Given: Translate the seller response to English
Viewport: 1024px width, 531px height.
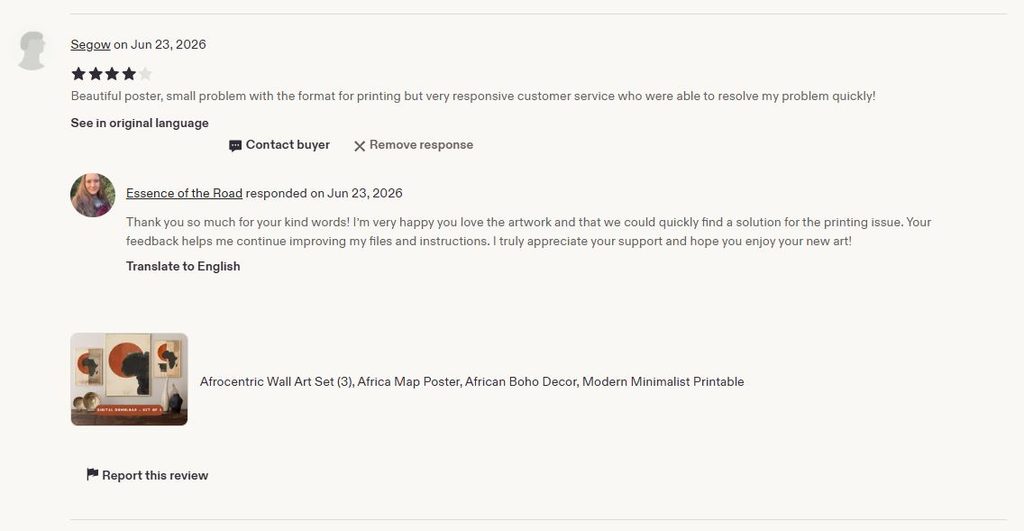Looking at the screenshot, I should [183, 266].
